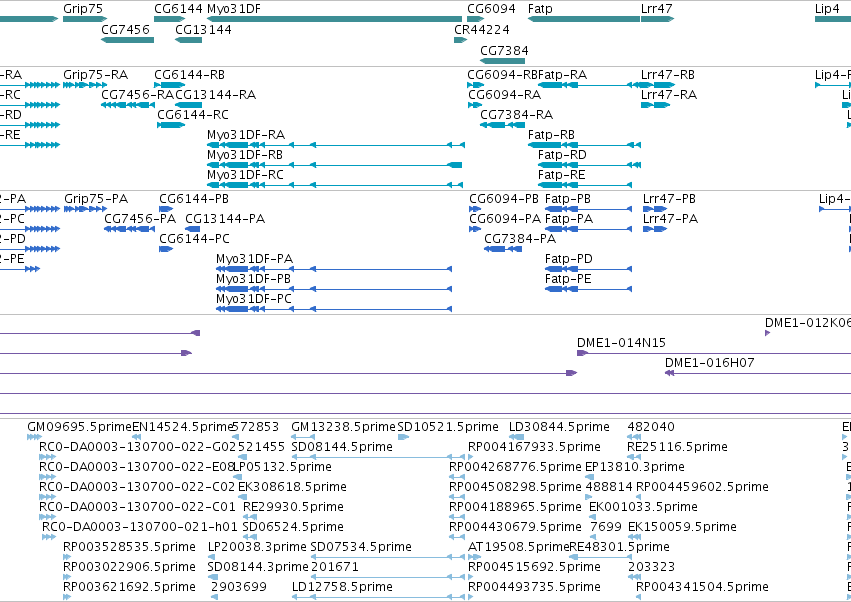Viewport: 851px width, 602px height.
Task: Click the Lrr47 gene label
Action: coord(656,9)
